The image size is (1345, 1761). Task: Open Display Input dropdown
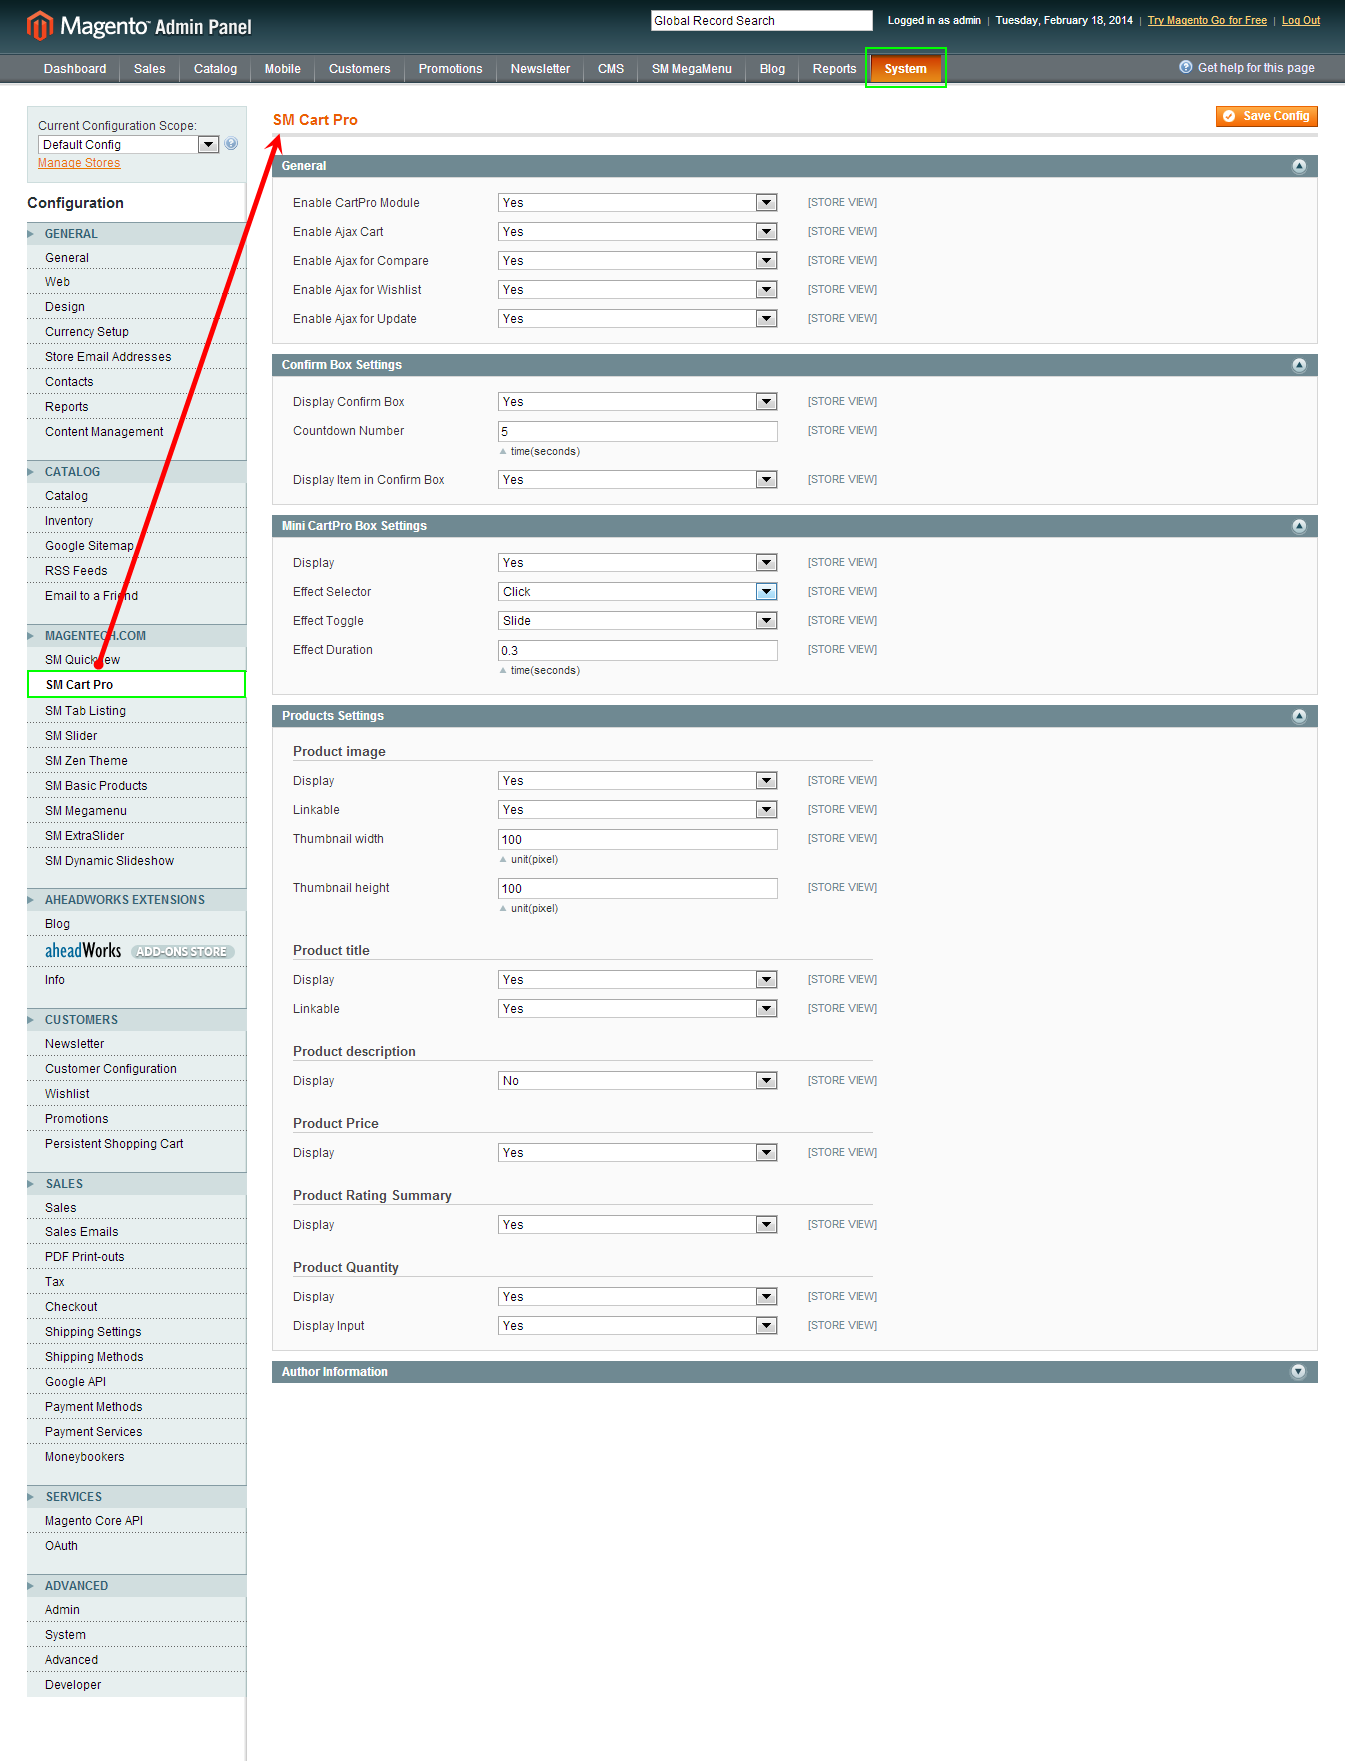point(637,1326)
